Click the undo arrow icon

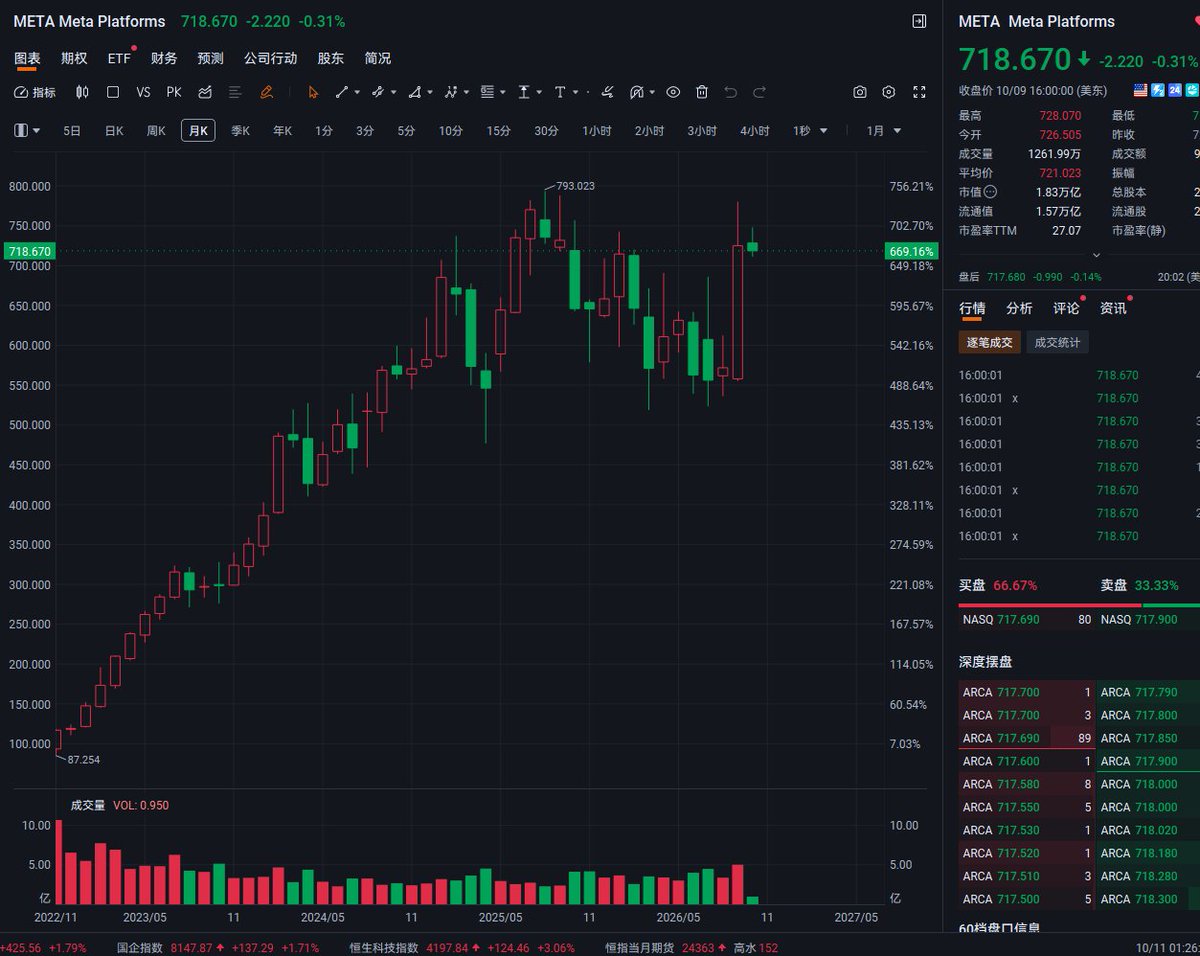731,92
